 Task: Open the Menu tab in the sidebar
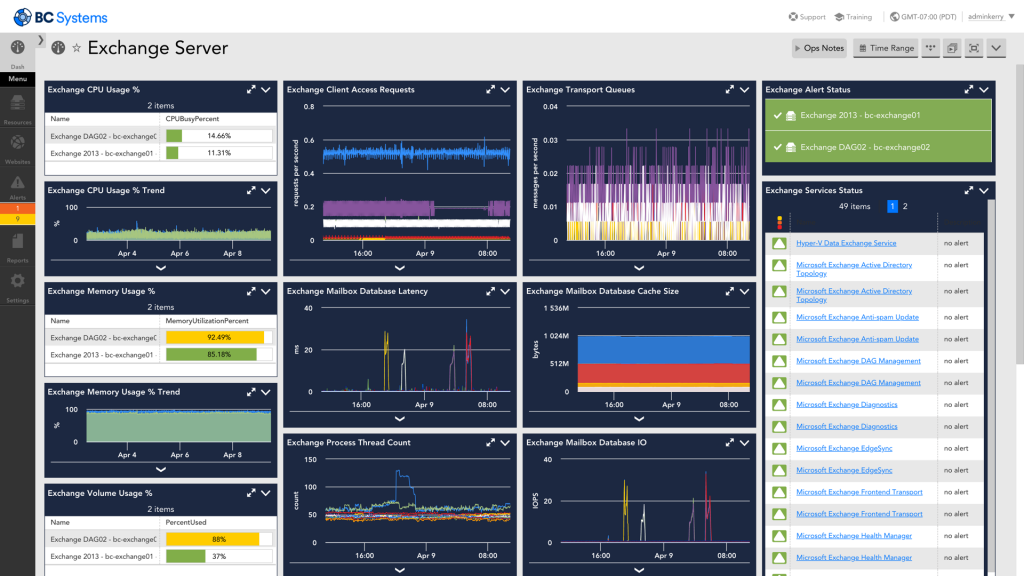[x=16, y=77]
